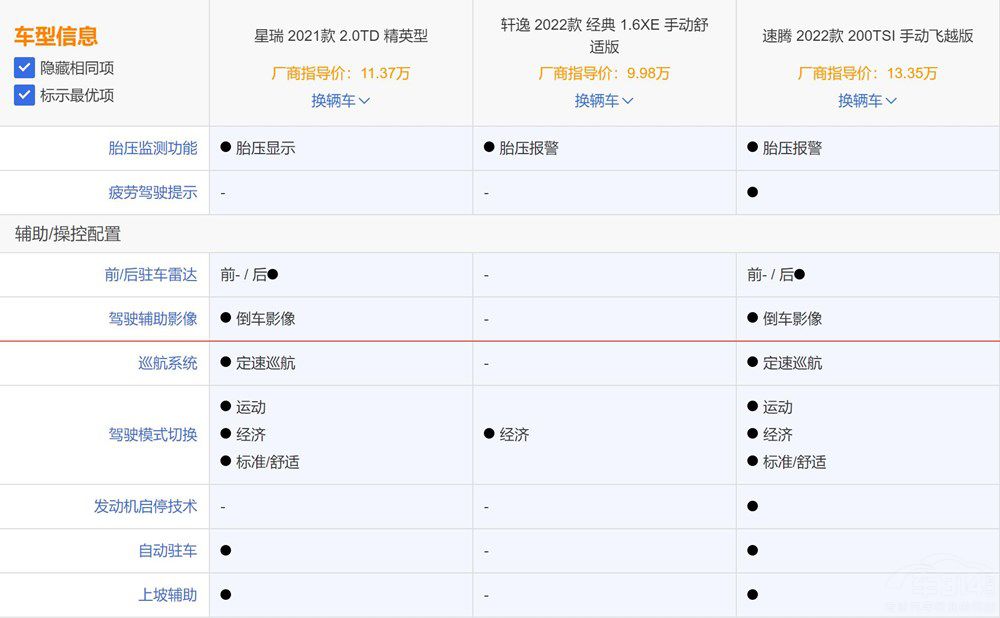The width and height of the screenshot is (1000, 618).
Task: Toggle the 标示最优项 checkbox
Action: (x=25, y=96)
